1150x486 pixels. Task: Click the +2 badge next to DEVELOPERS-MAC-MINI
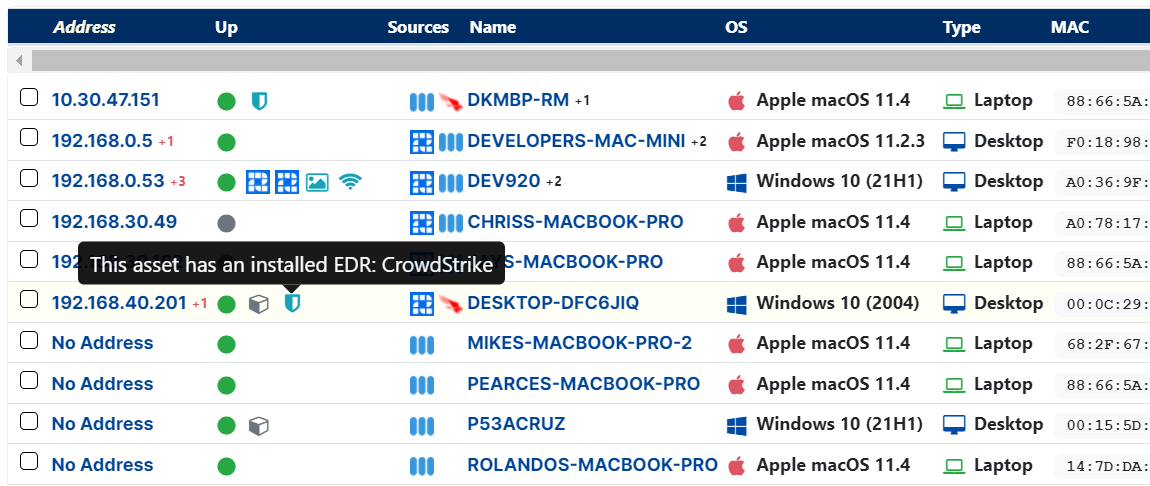click(699, 141)
